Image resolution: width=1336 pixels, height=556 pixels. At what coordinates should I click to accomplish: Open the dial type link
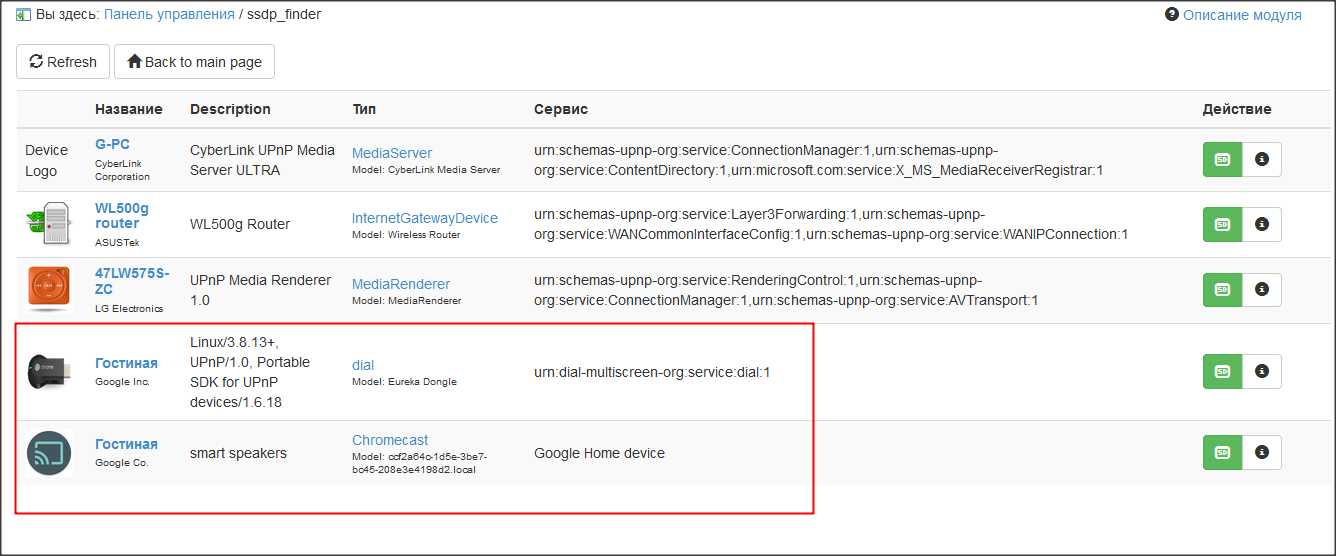pos(362,365)
